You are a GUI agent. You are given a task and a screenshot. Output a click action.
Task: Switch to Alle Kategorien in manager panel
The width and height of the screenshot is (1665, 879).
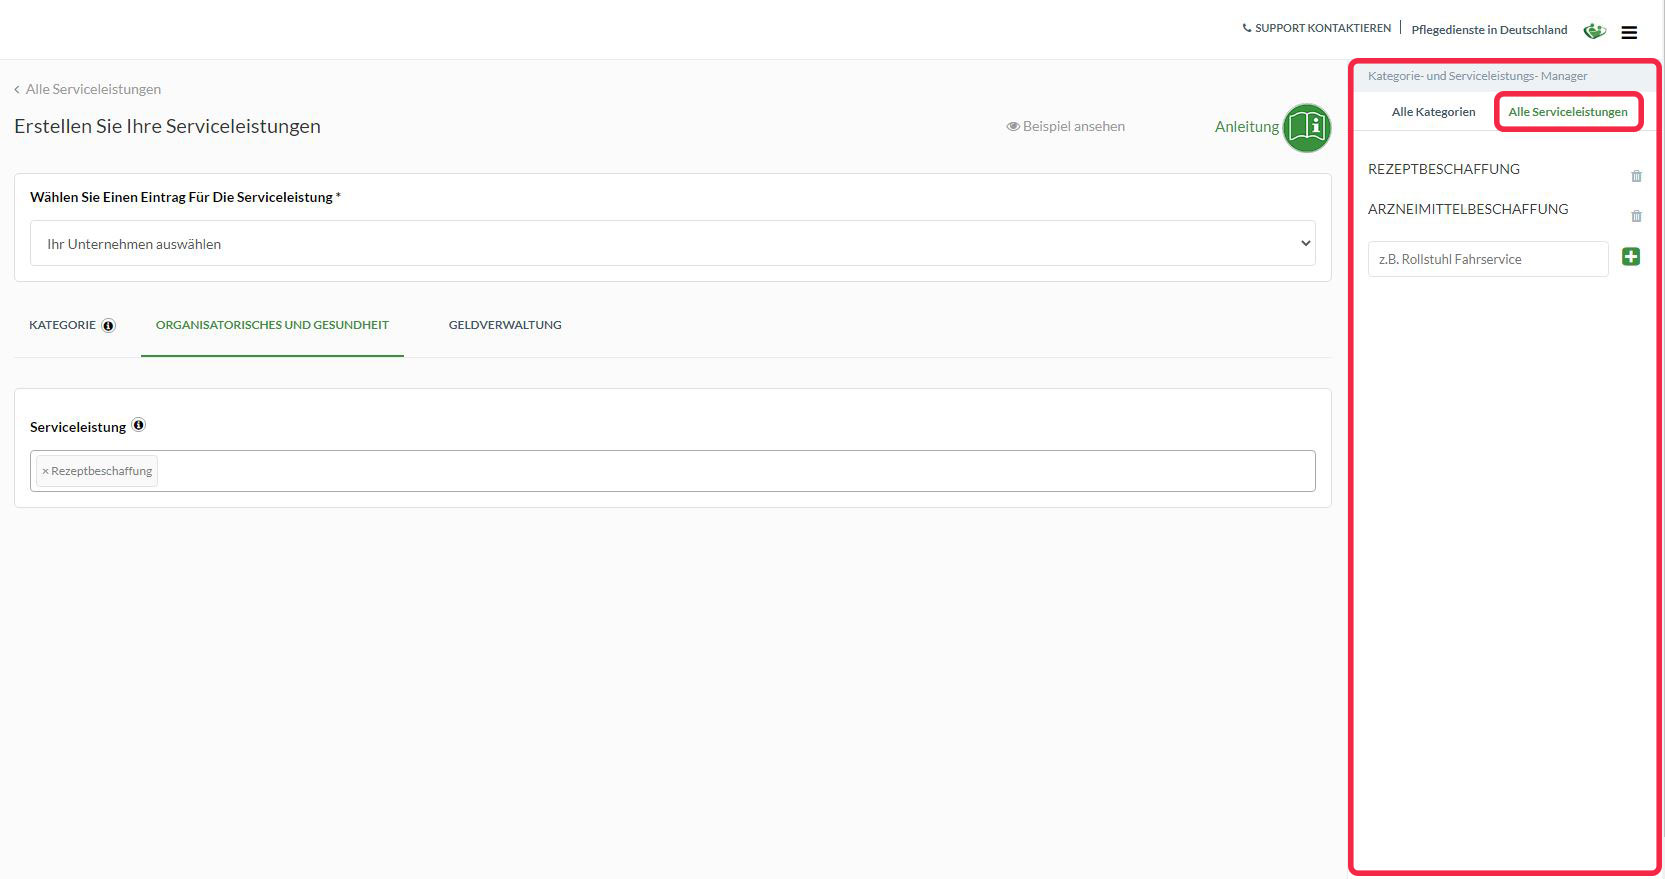[x=1433, y=112]
